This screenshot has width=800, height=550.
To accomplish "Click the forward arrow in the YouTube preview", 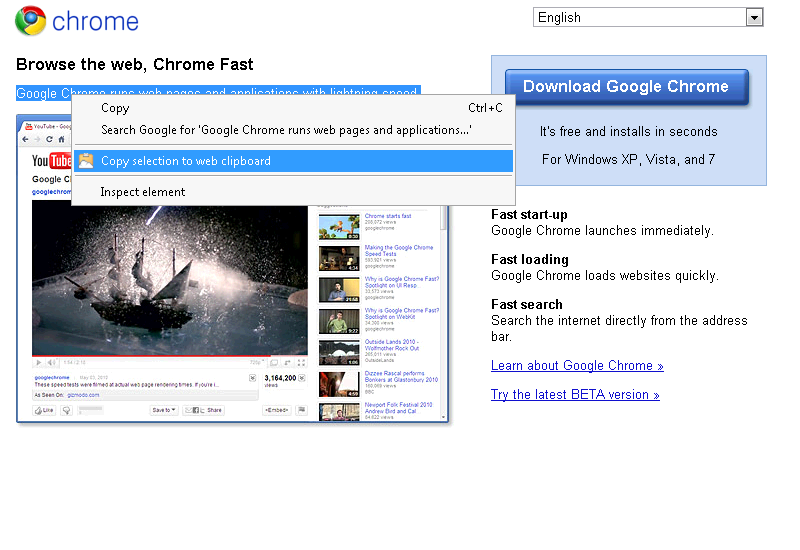I will (37, 139).
